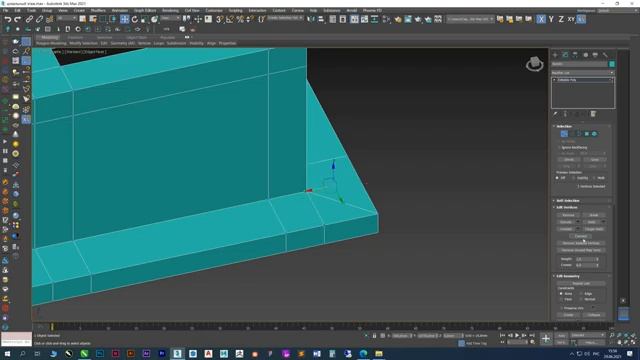
Task: Toggle the Angle Snap icon
Action: [x=230, y=19]
